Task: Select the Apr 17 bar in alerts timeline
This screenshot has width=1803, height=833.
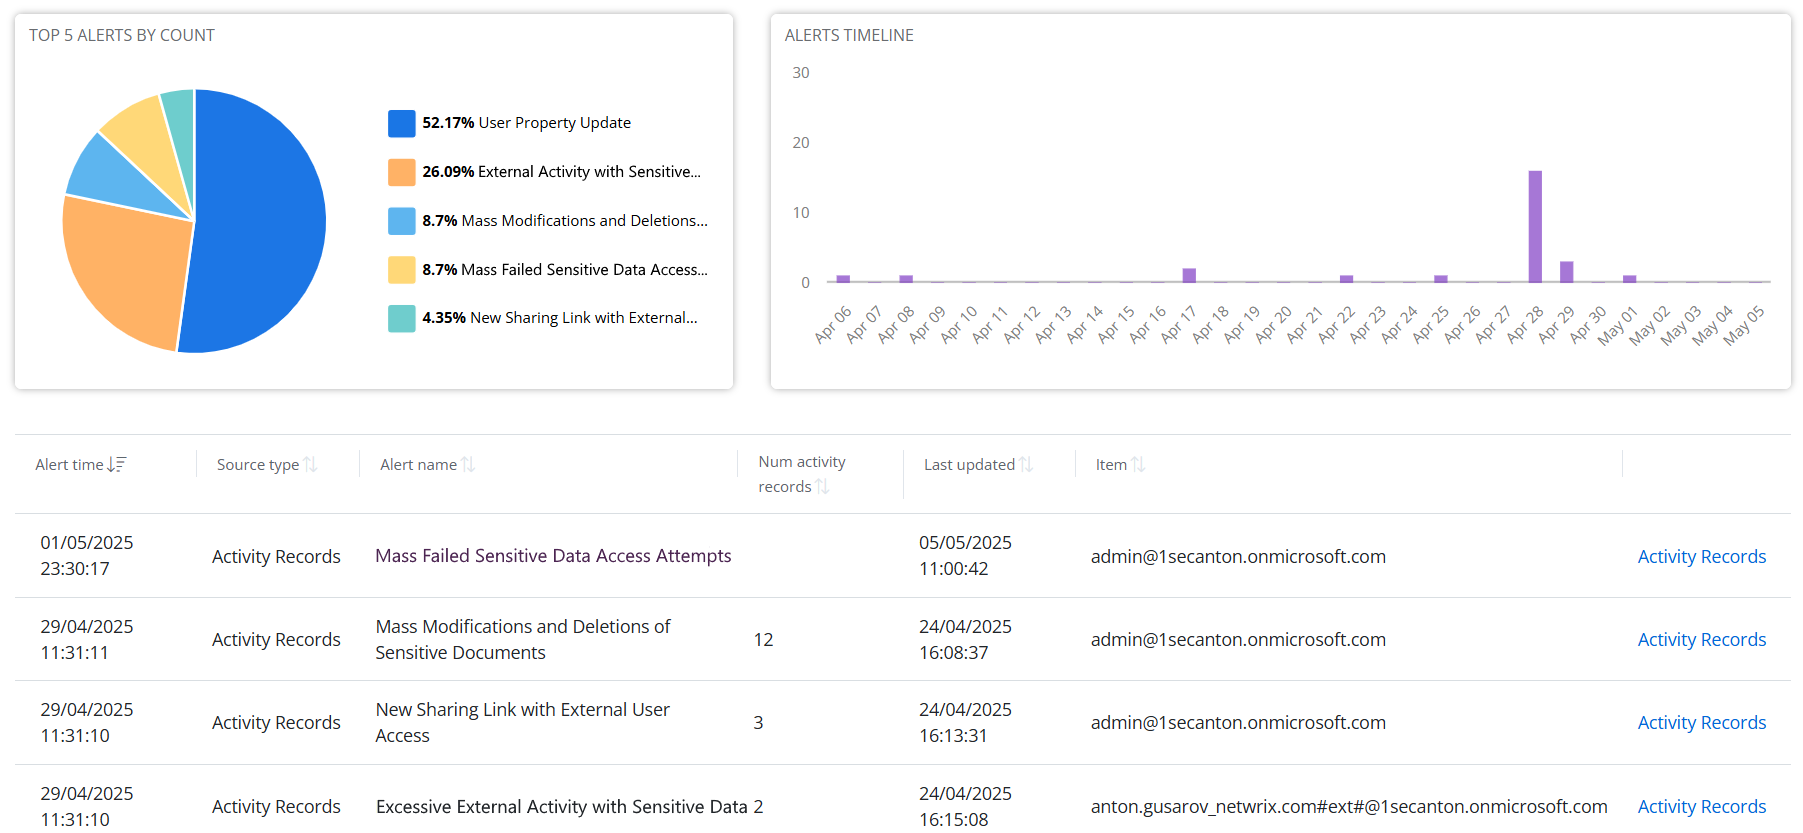Action: [x=1189, y=275]
